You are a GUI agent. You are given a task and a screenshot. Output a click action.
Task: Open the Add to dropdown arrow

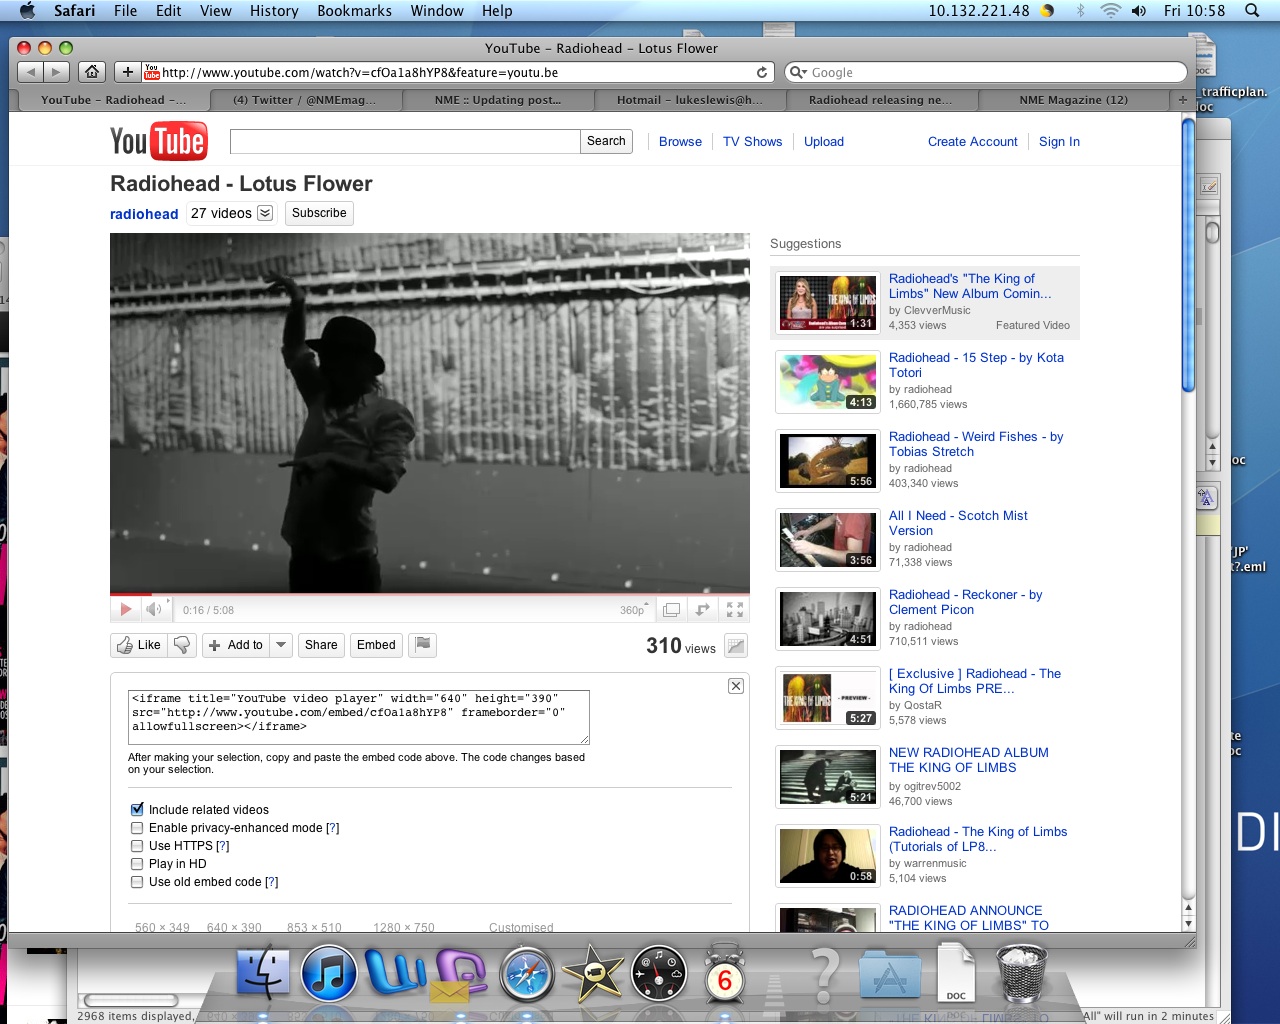point(282,645)
